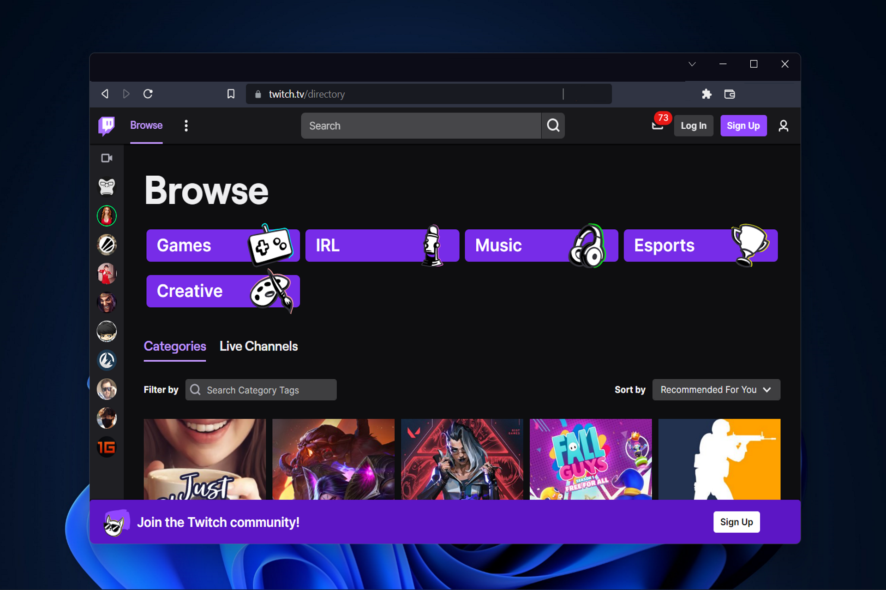Switch to the Live Channels tab
This screenshot has height=590, width=886.
click(x=258, y=346)
